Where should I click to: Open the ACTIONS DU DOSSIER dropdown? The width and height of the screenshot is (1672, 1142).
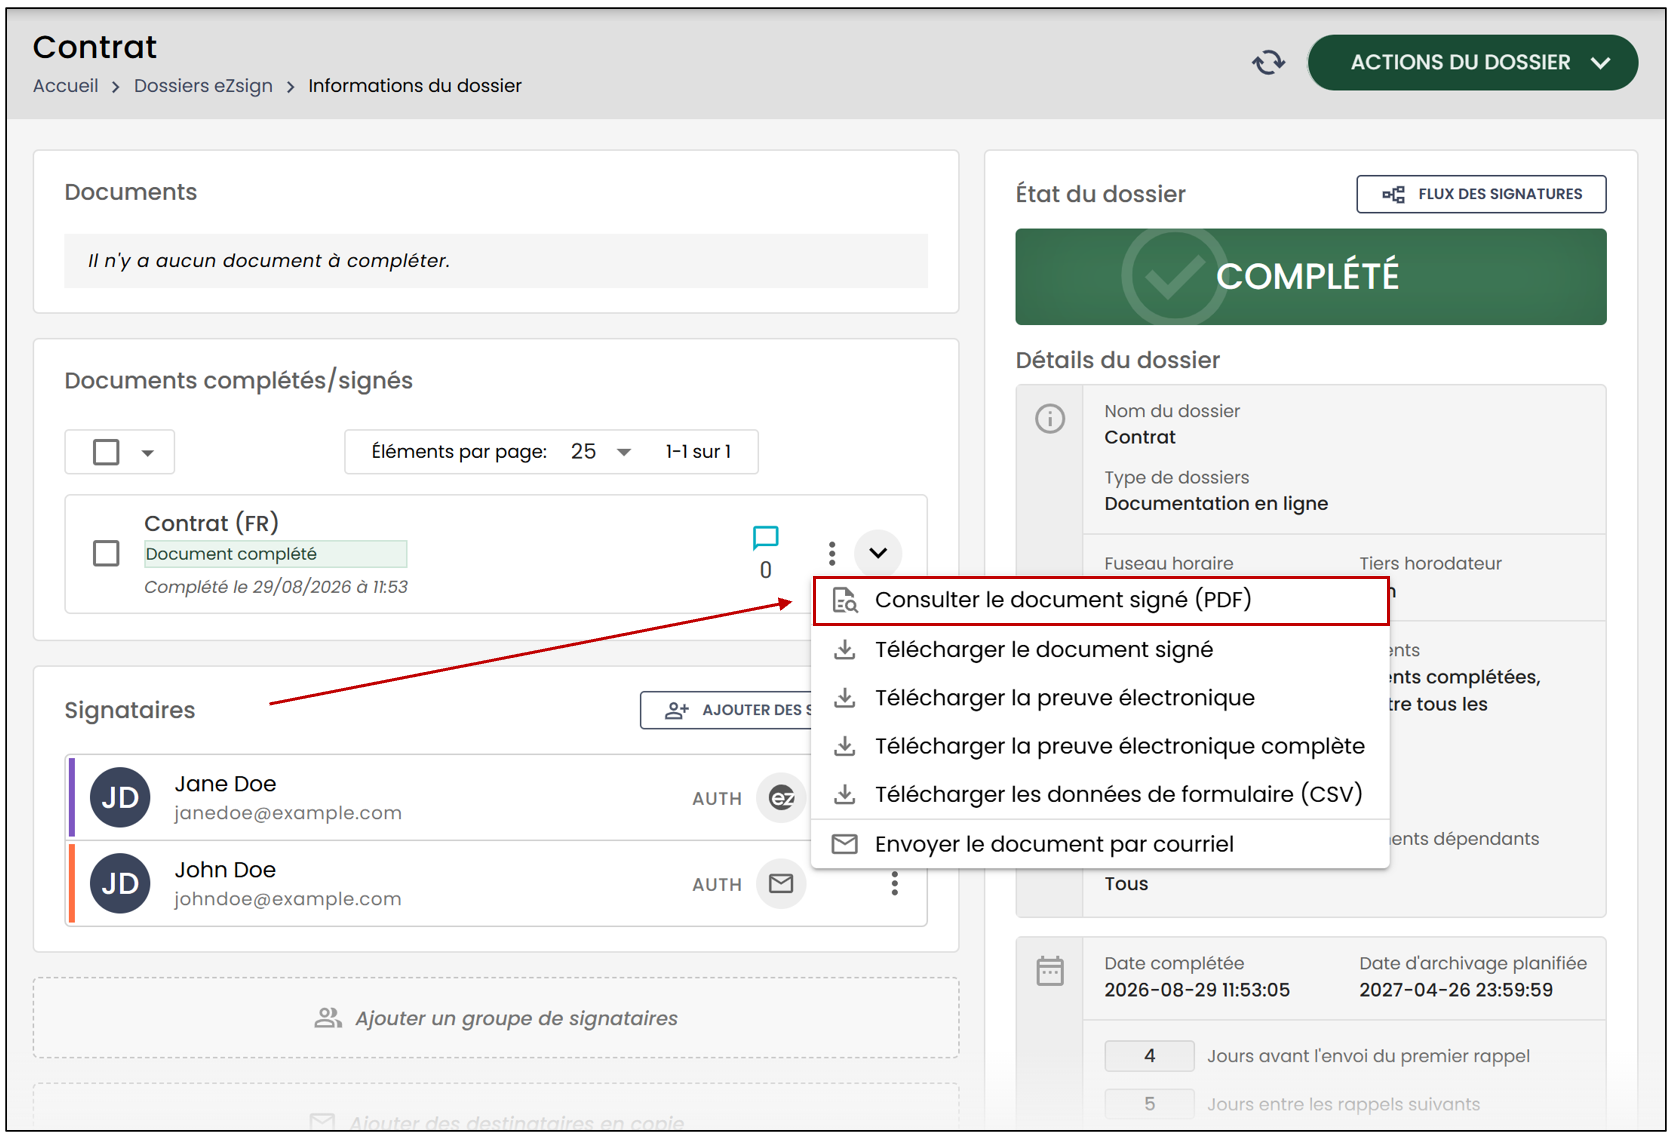click(x=1473, y=62)
